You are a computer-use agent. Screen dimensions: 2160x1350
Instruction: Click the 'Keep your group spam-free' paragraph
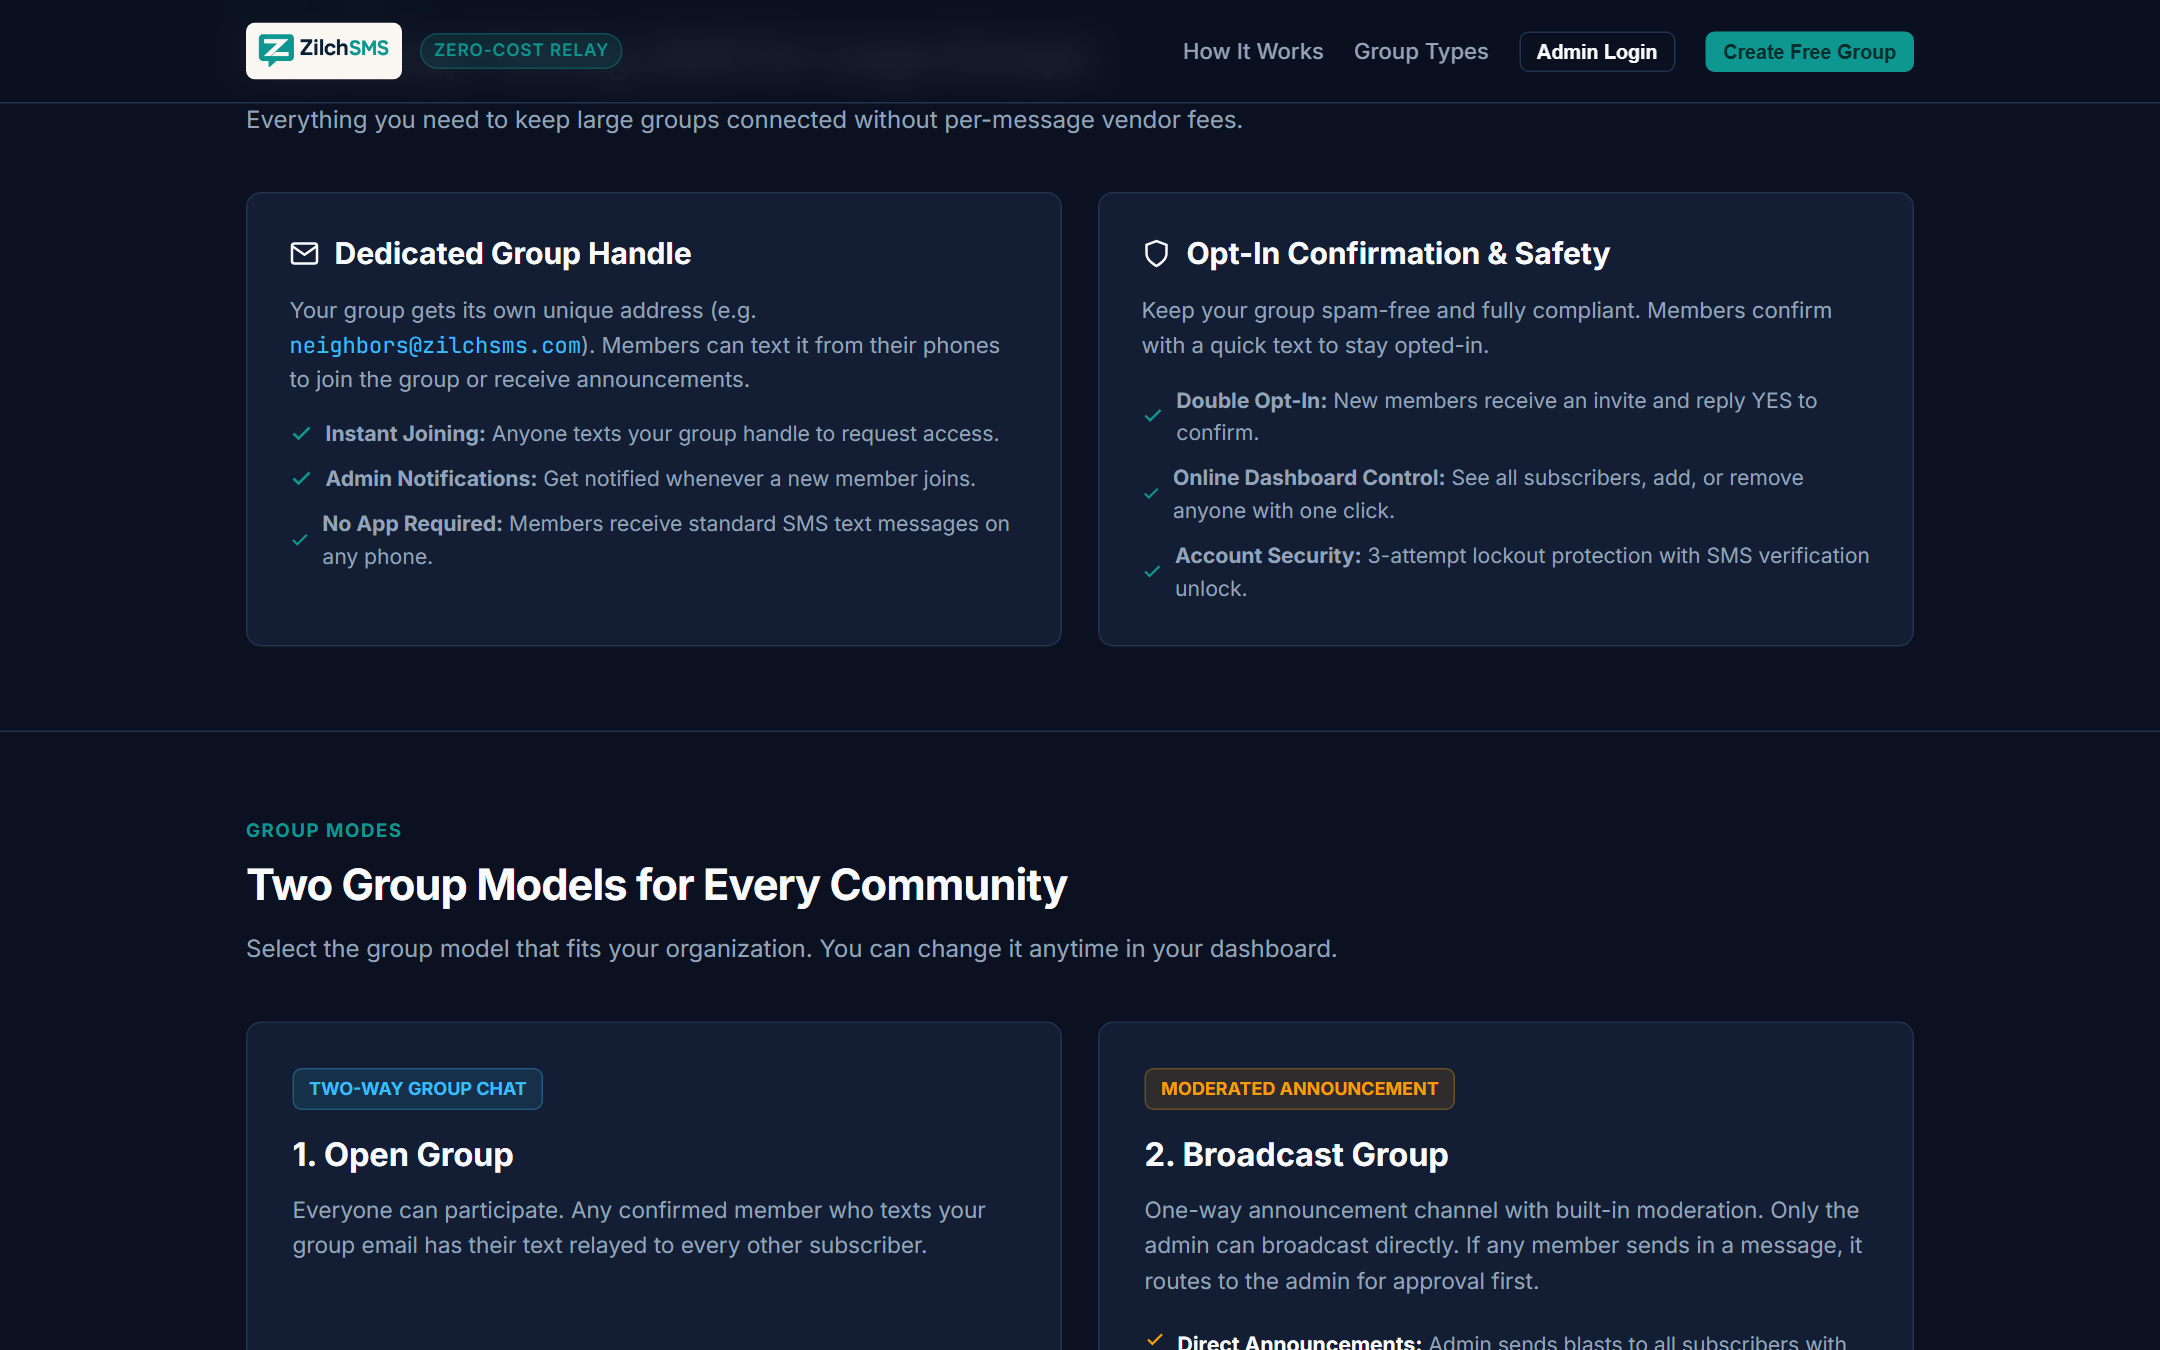(1486, 328)
